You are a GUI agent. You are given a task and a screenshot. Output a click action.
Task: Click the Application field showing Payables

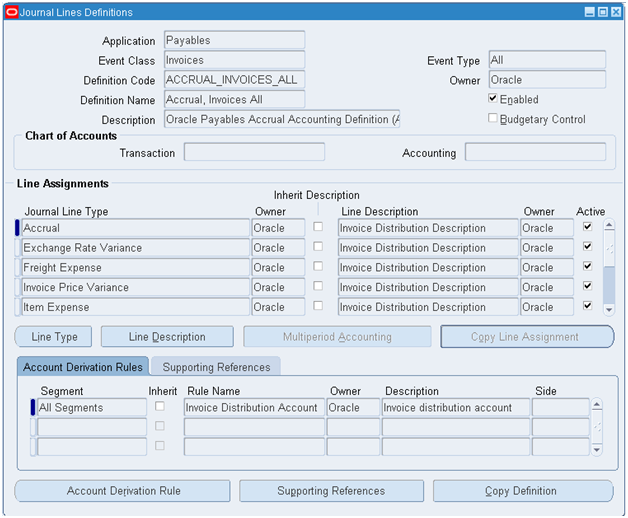click(234, 40)
